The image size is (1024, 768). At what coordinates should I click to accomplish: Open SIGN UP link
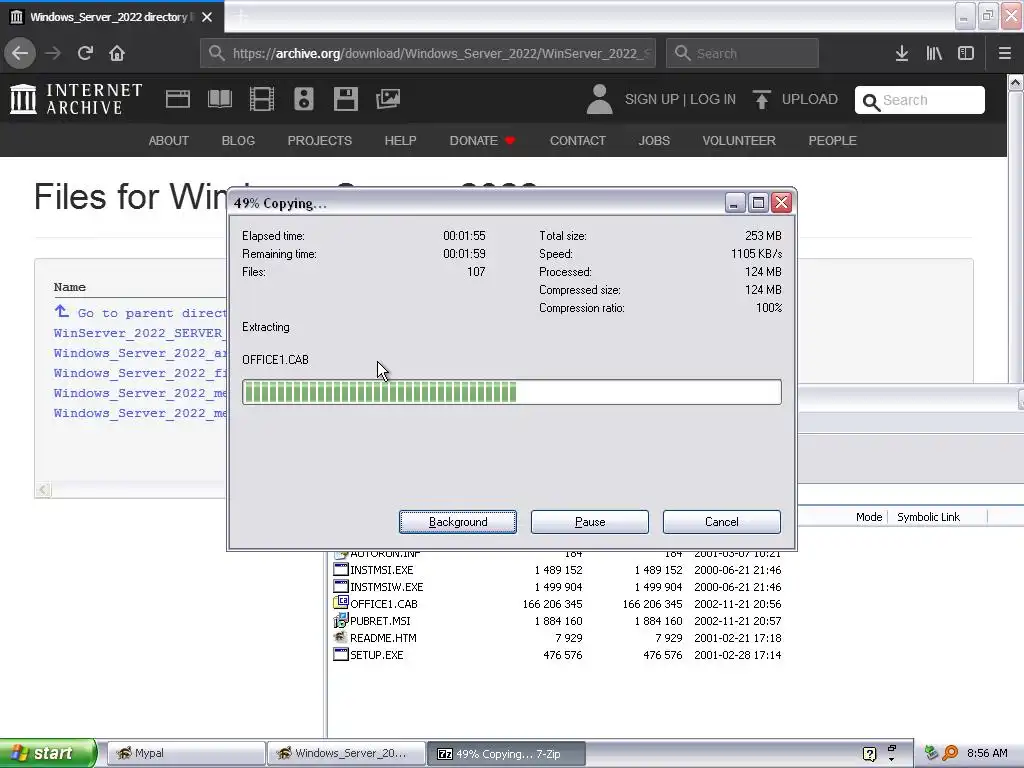click(652, 99)
